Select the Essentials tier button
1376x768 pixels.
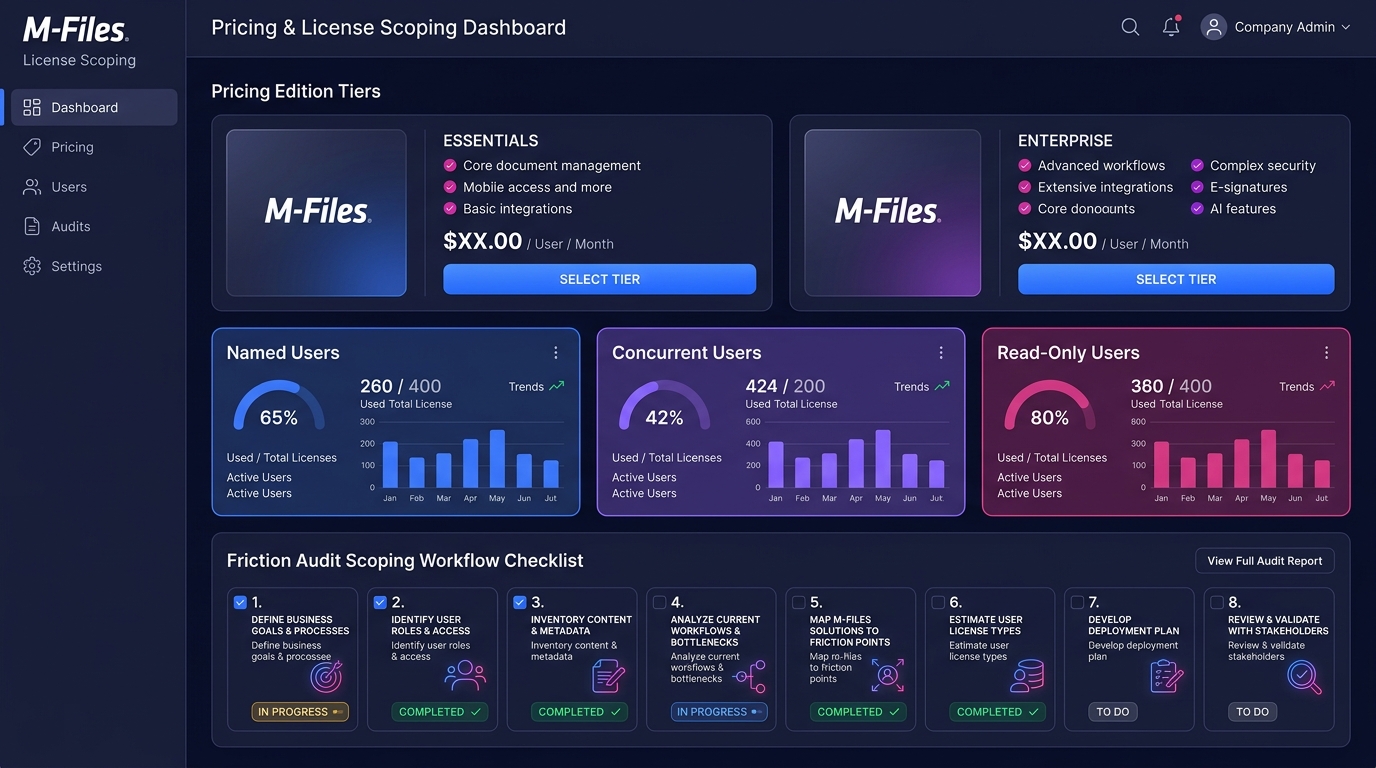coord(599,279)
